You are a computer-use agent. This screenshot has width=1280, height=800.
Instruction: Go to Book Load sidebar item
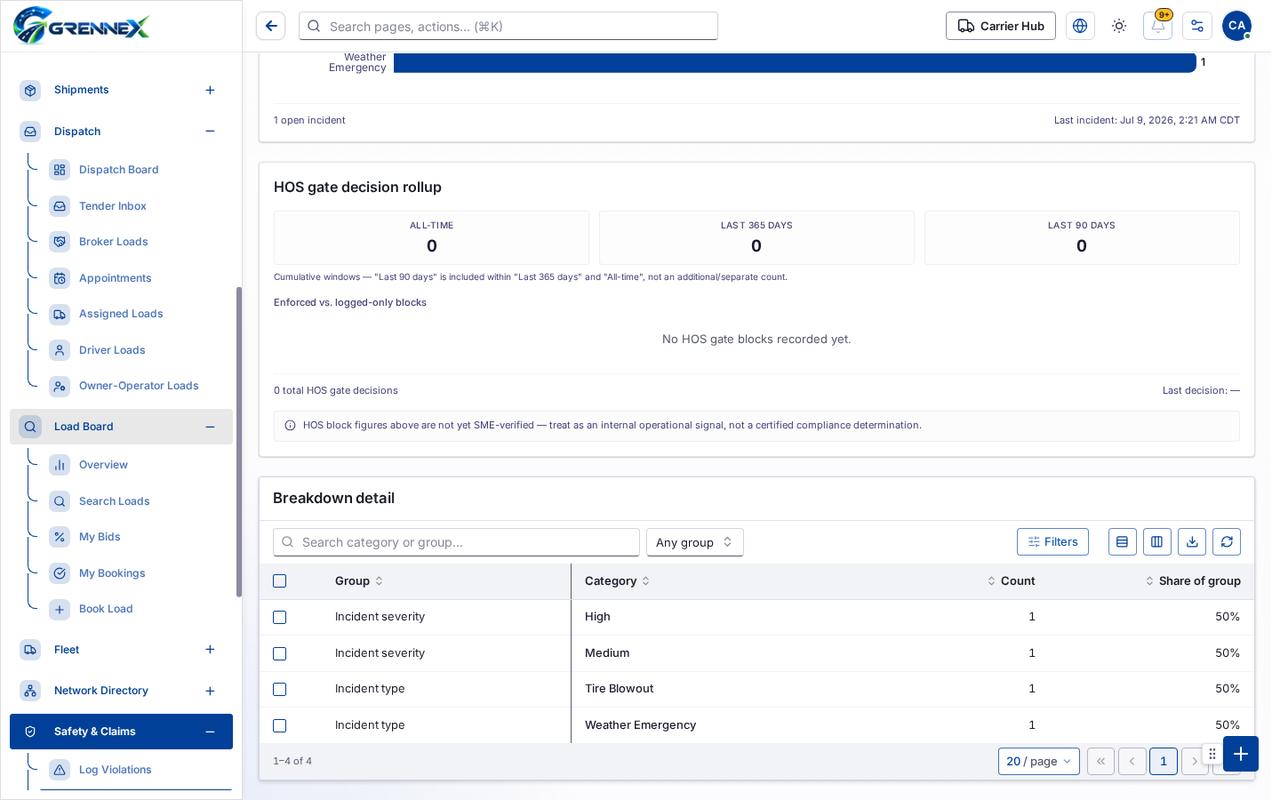coord(106,609)
